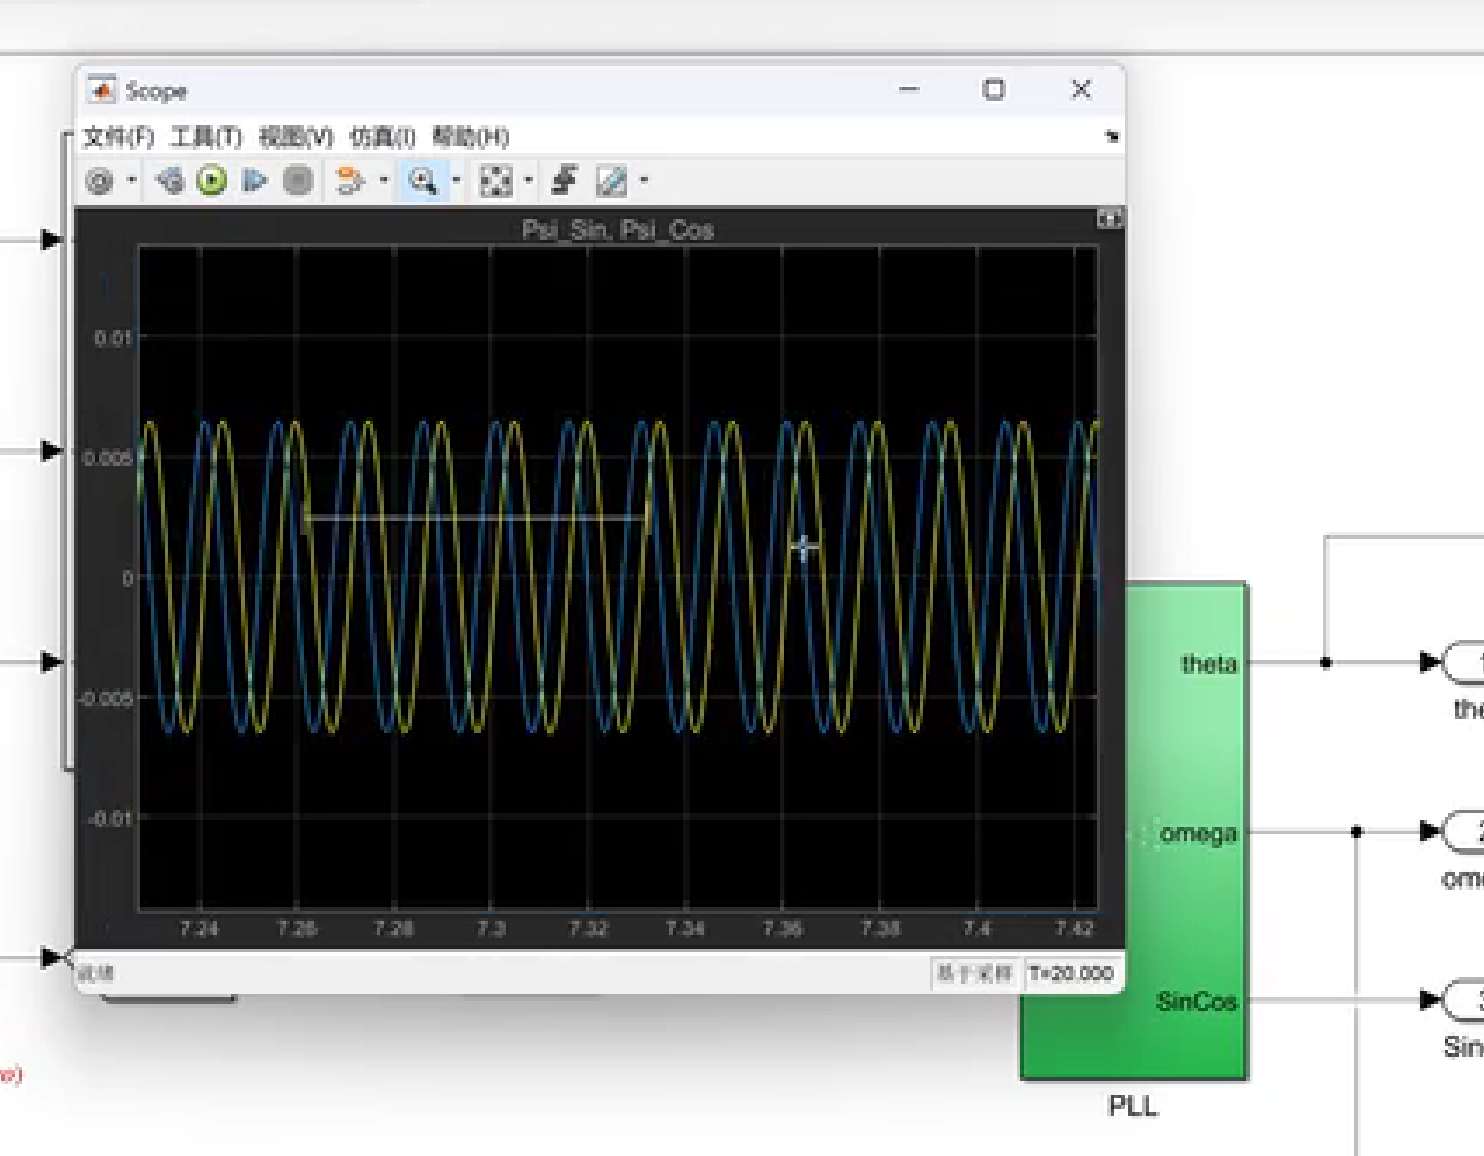The width and height of the screenshot is (1484, 1156).
Task: Click the MATLAB icon in Scope title bar
Action: tap(101, 90)
